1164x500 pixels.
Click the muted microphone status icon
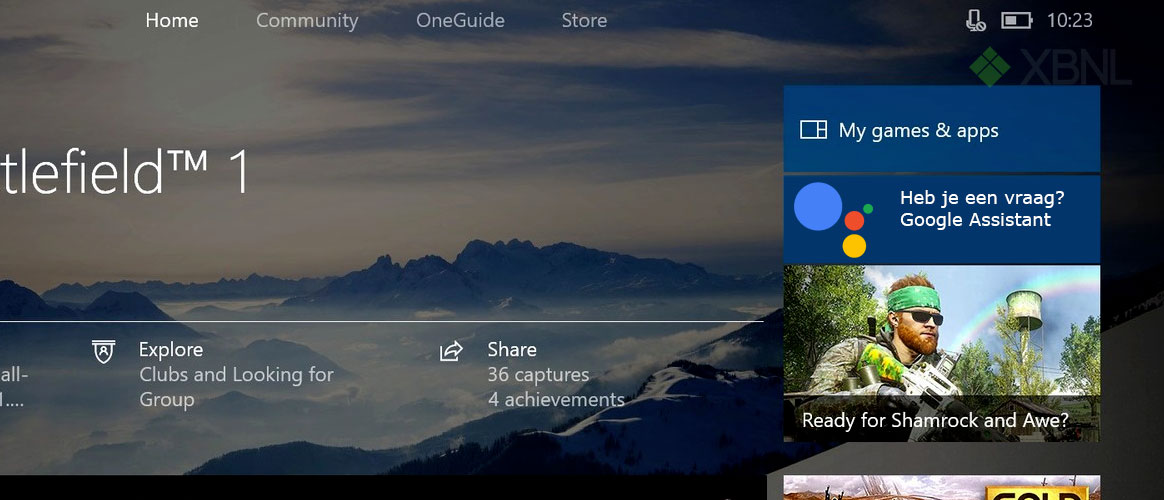pos(975,21)
